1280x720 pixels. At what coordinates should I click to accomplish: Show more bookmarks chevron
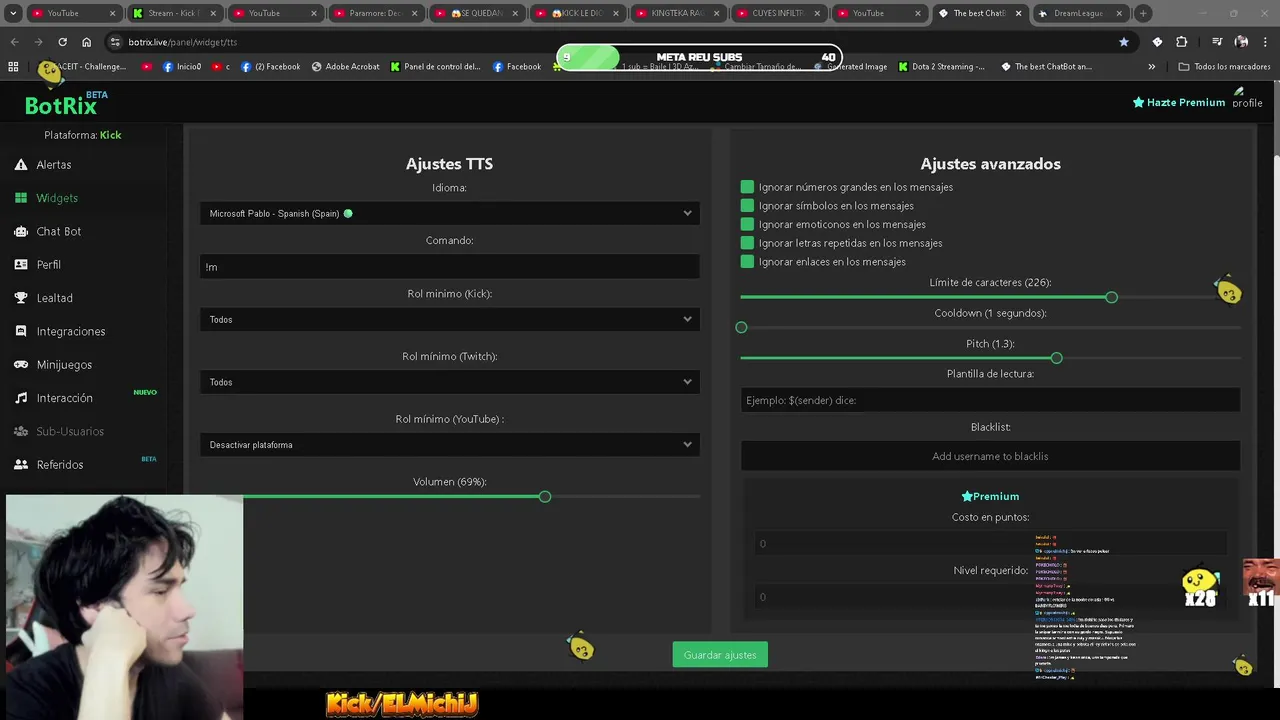point(1151,67)
